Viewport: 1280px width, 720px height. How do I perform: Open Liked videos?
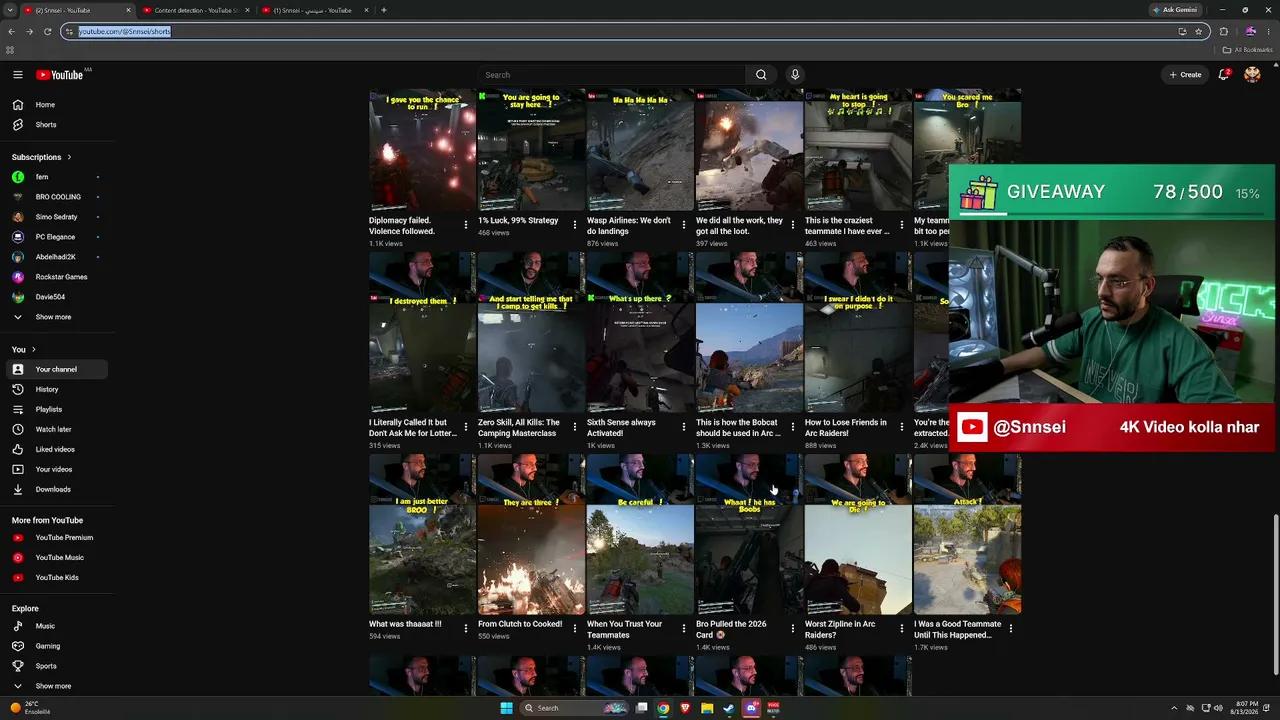[54, 449]
